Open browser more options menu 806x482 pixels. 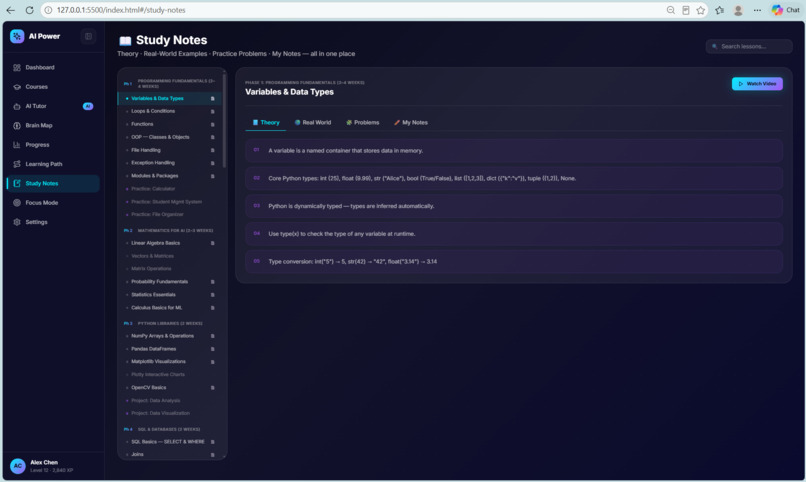[757, 10]
